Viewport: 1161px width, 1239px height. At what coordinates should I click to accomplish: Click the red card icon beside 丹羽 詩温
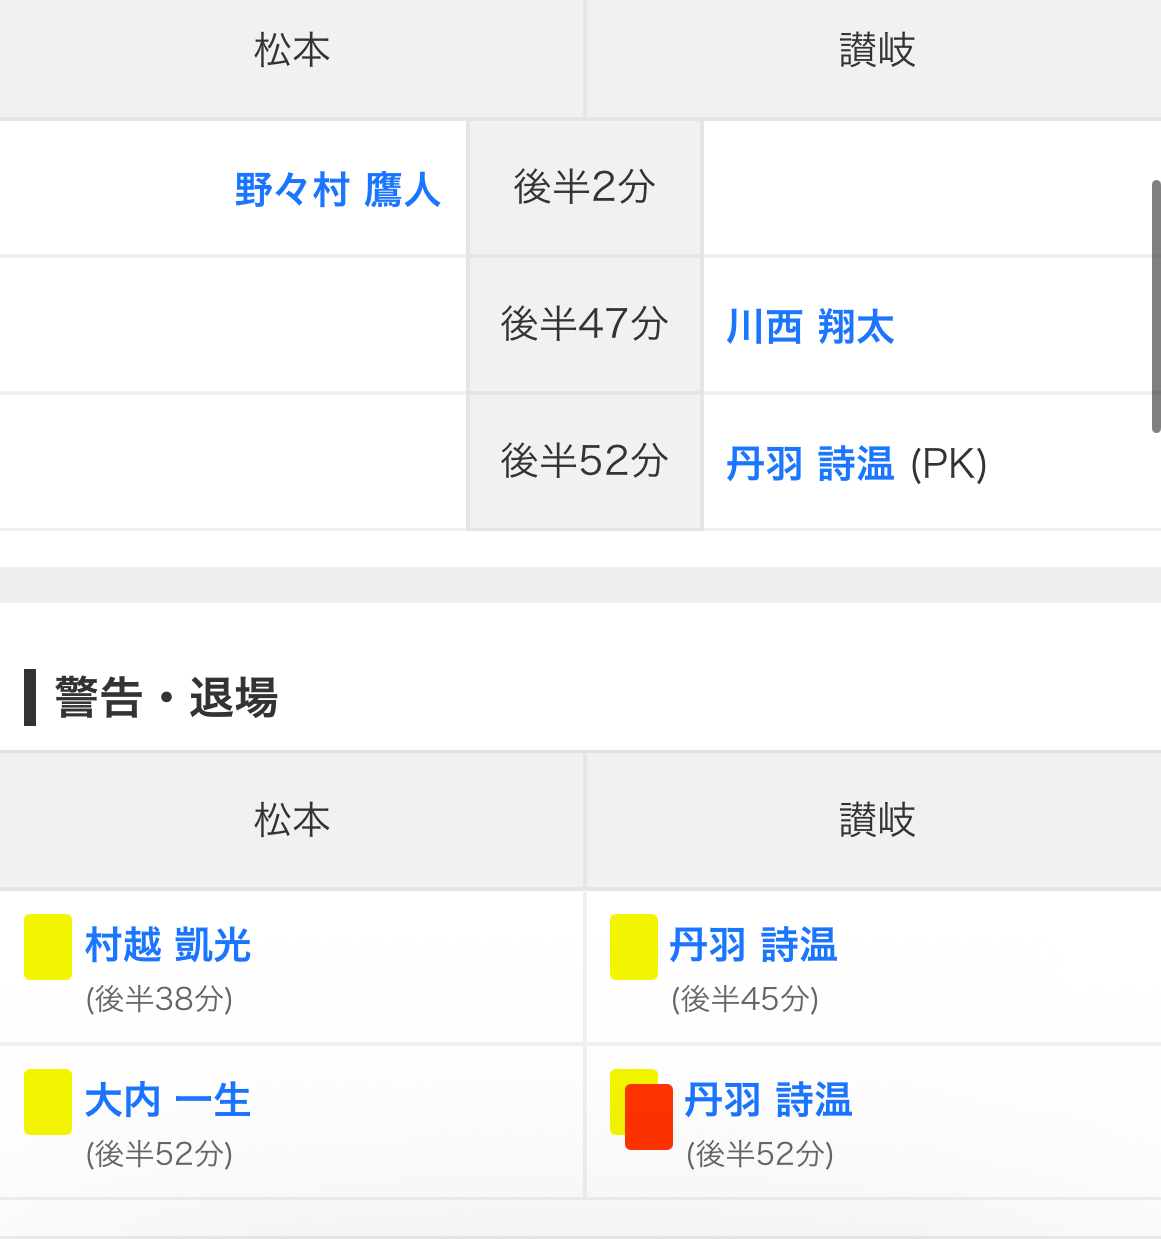[649, 1116]
